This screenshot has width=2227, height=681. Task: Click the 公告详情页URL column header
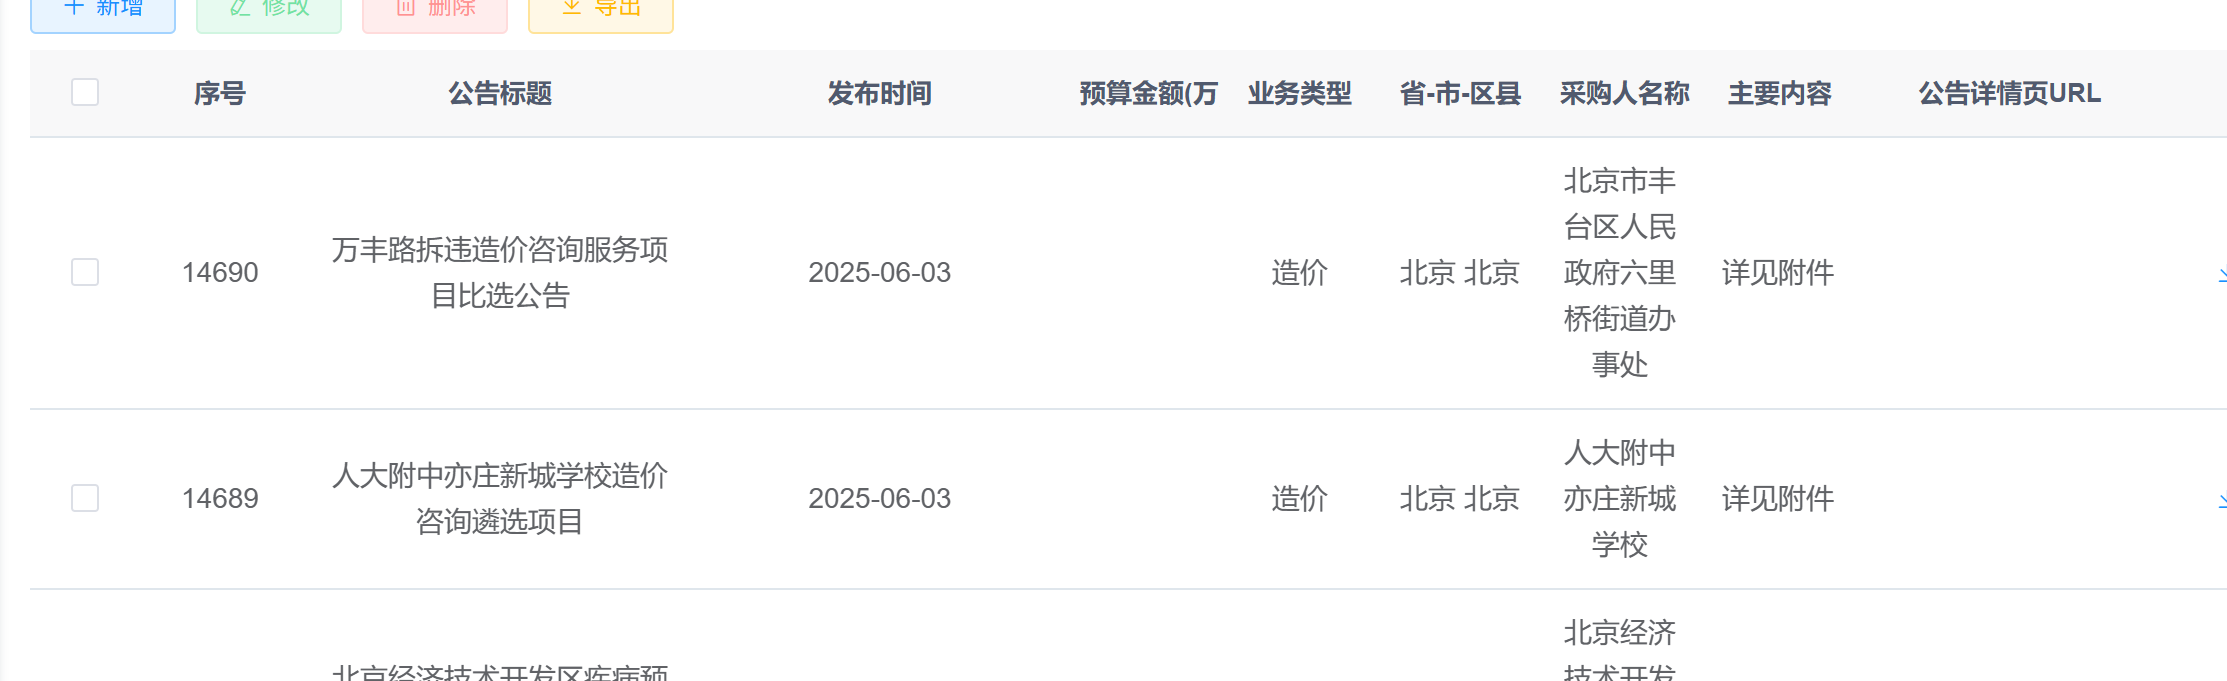tap(2009, 94)
